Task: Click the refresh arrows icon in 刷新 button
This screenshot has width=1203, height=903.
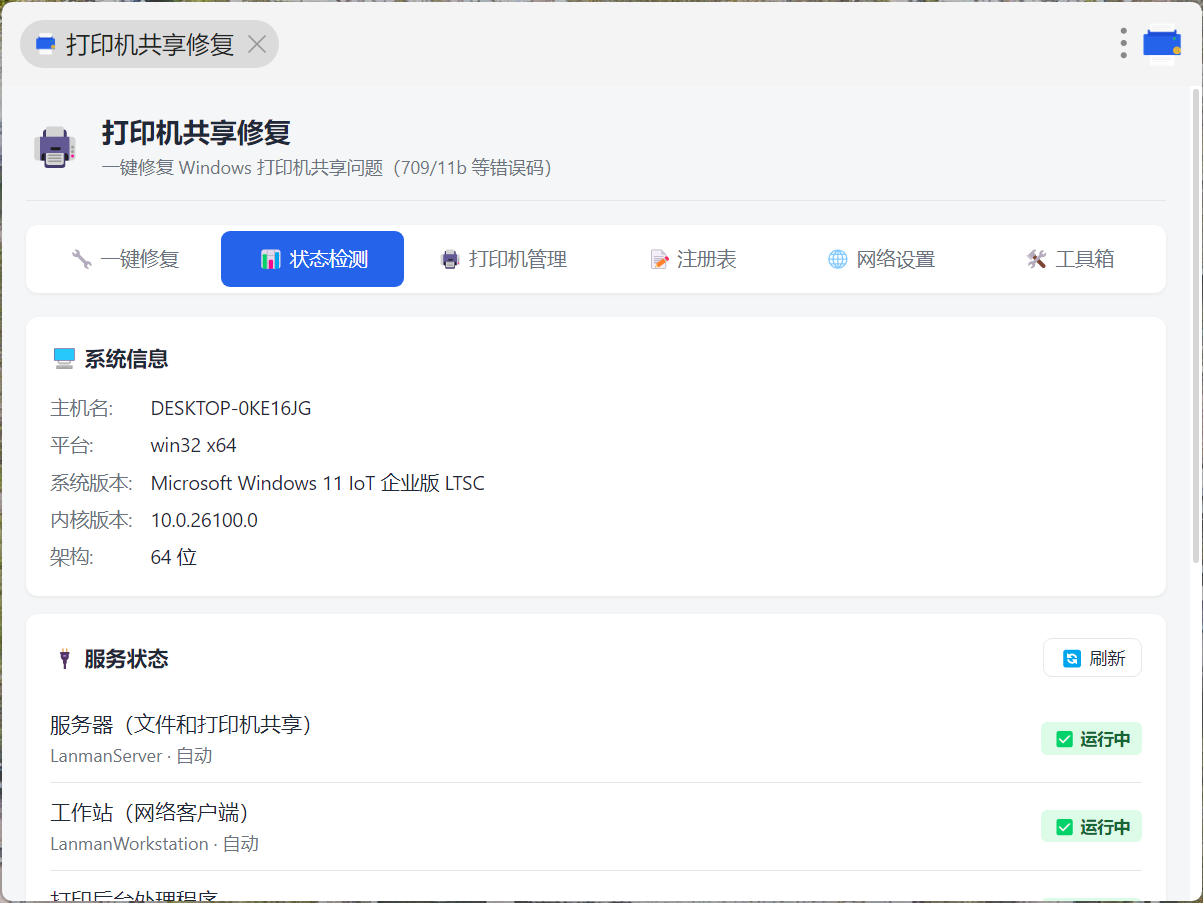Action: pyautogui.click(x=1072, y=658)
